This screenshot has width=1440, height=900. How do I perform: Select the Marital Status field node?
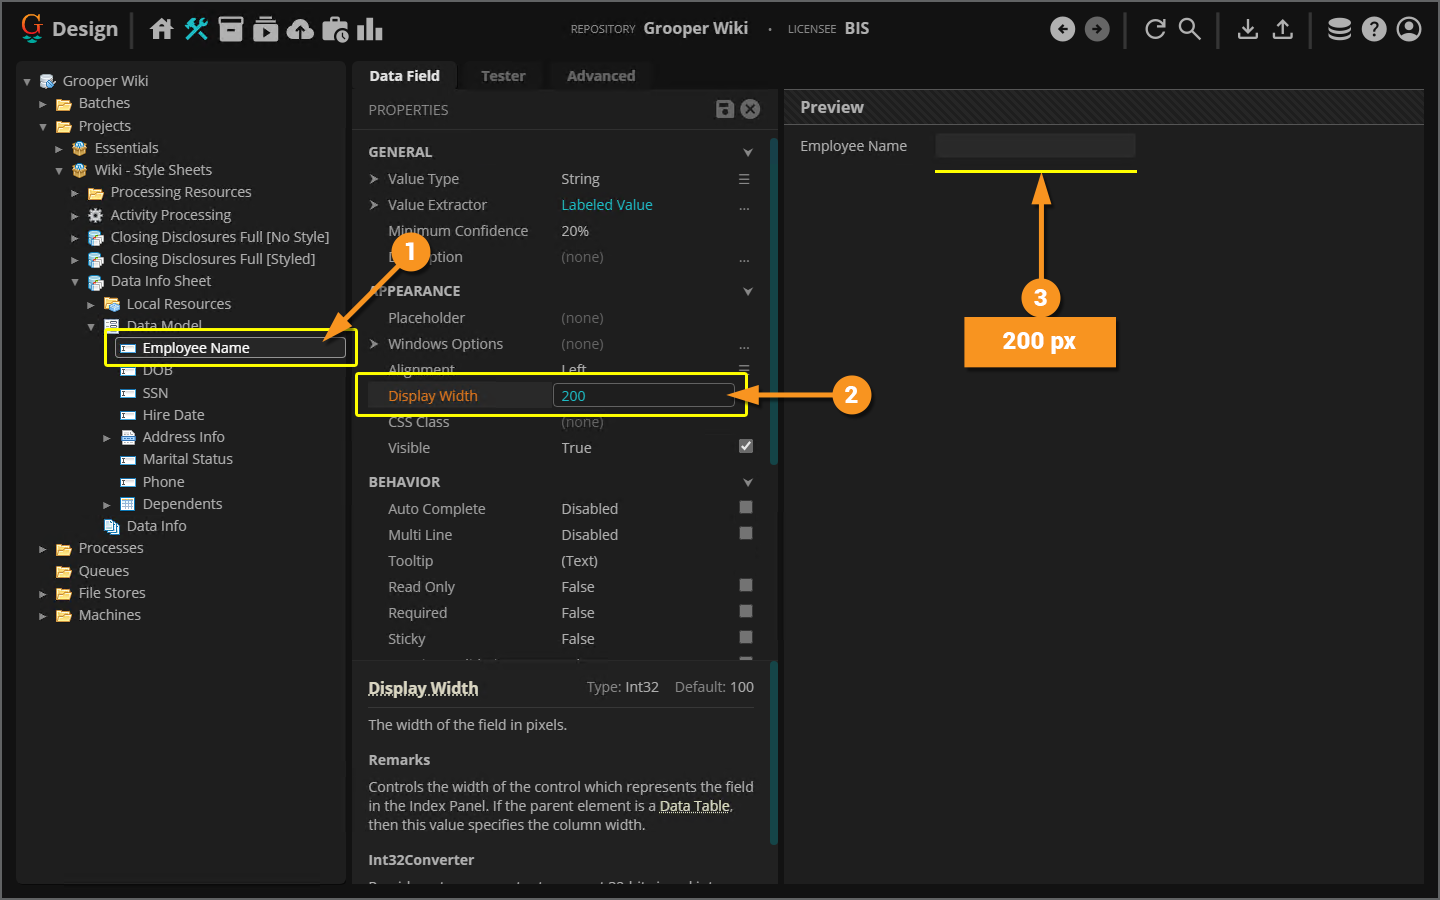[x=187, y=459]
